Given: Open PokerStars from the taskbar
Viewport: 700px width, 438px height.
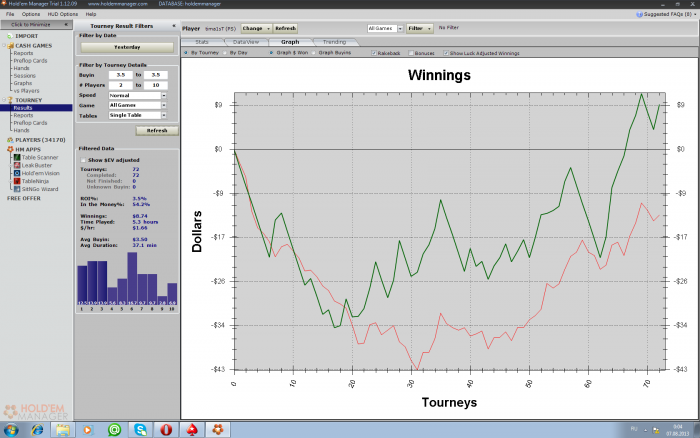Looking at the screenshot, I should 192,430.
